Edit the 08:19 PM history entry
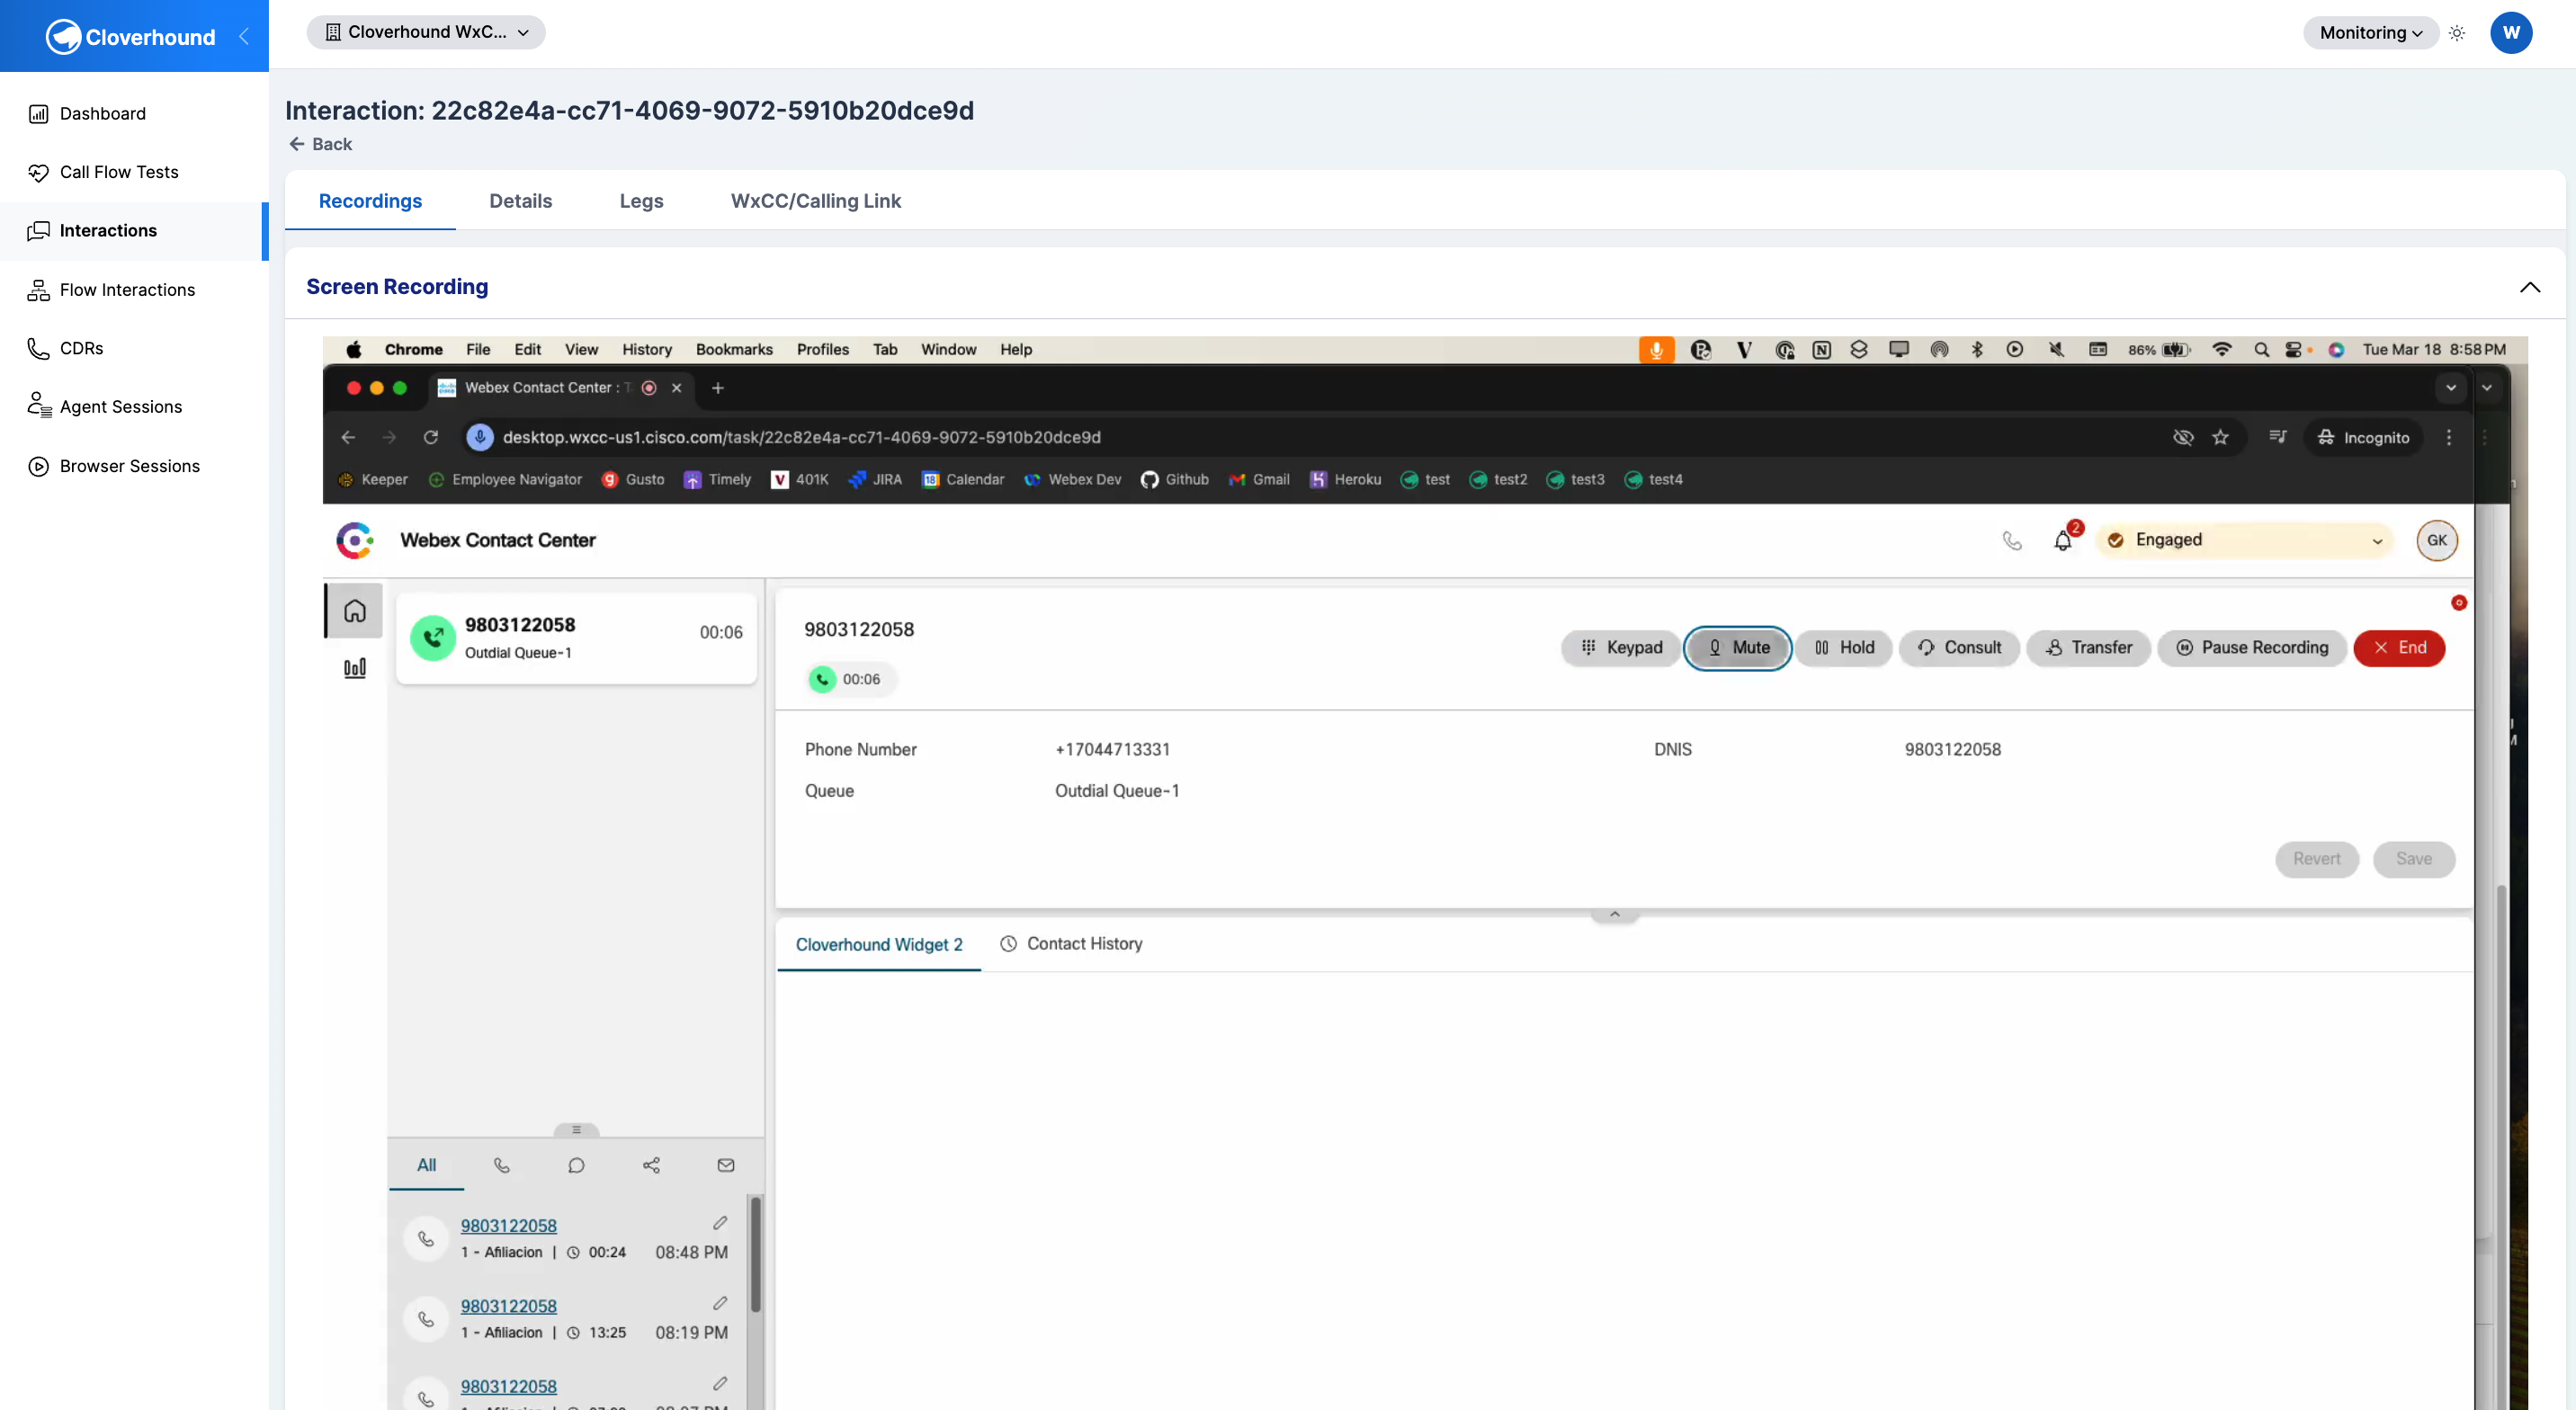 (720, 1303)
